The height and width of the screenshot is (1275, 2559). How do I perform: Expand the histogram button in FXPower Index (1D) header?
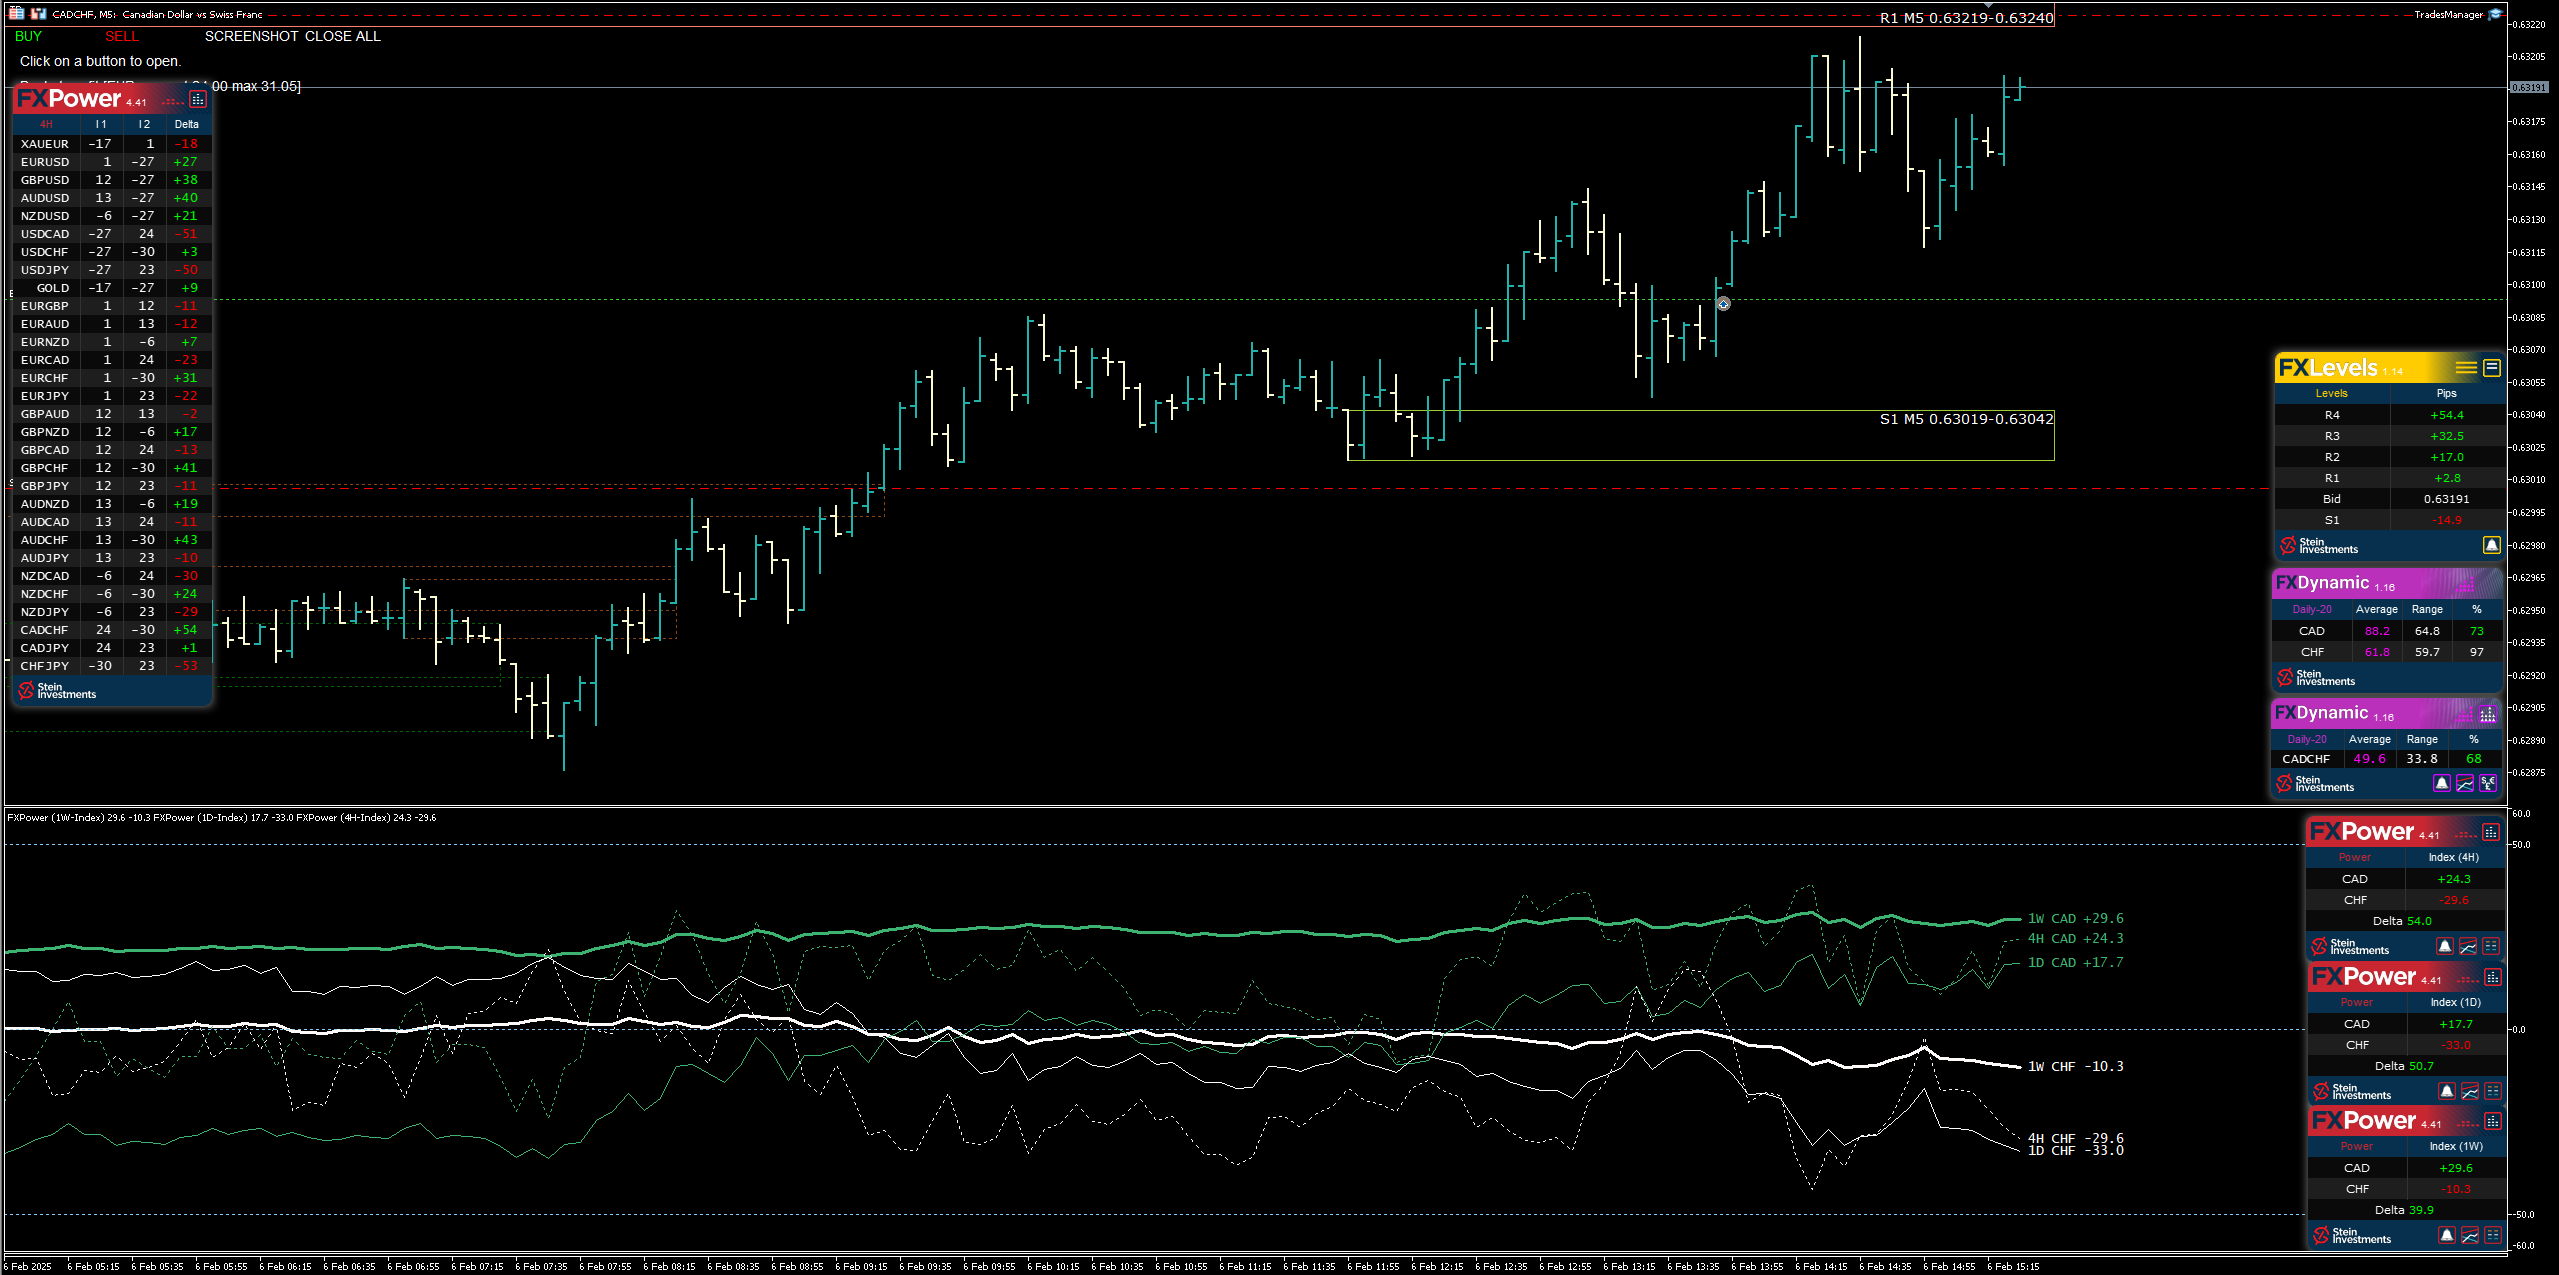tap(2492, 977)
